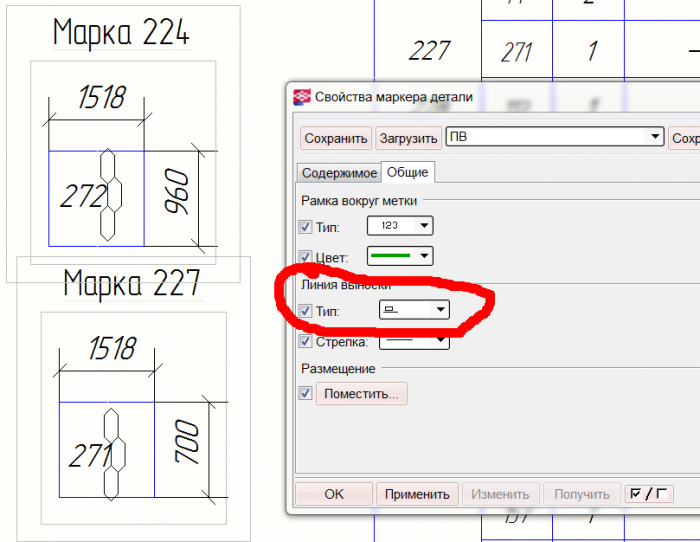700x542 pixels.
Task: Click the Применить button
Action: tap(417, 494)
